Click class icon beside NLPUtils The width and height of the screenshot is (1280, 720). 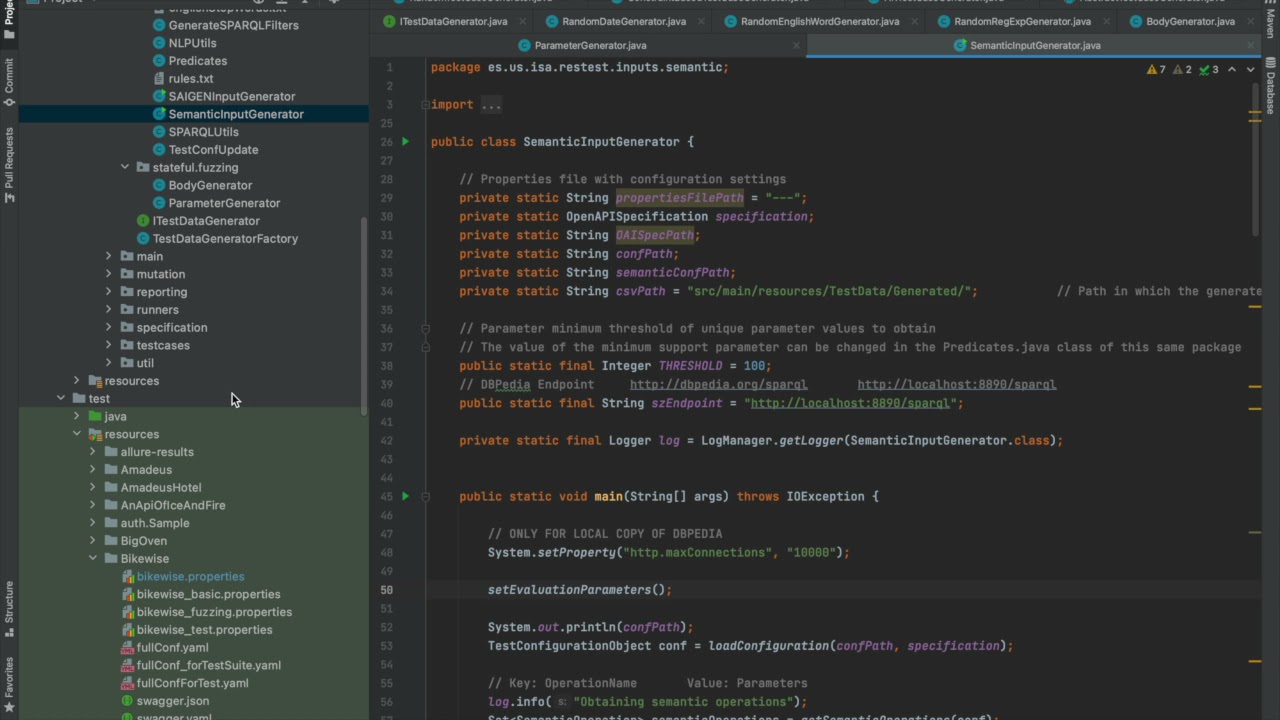(159, 43)
